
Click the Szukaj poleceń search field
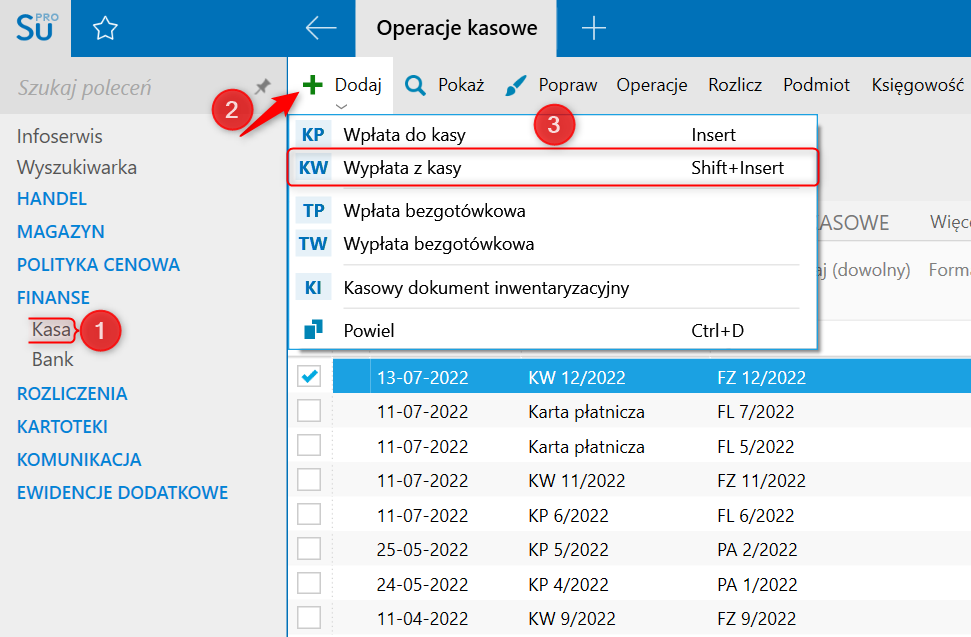pos(120,88)
